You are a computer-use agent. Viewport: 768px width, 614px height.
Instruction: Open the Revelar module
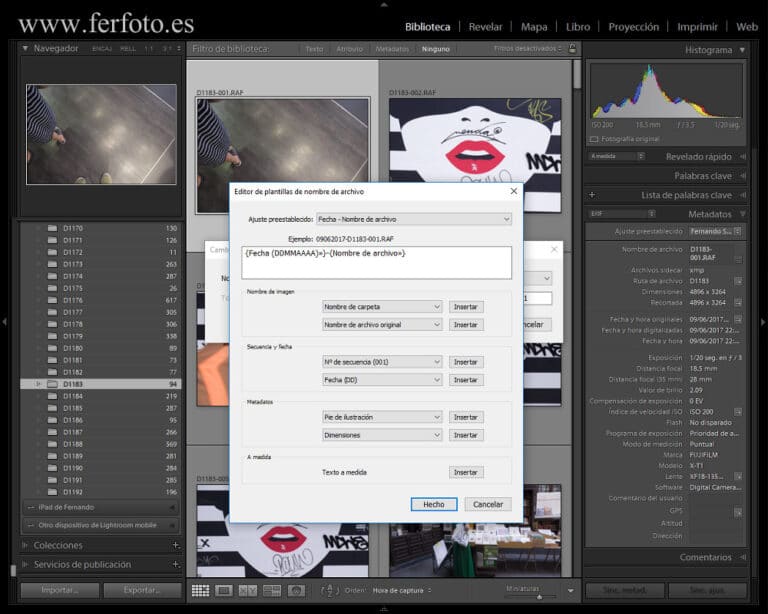pos(485,27)
